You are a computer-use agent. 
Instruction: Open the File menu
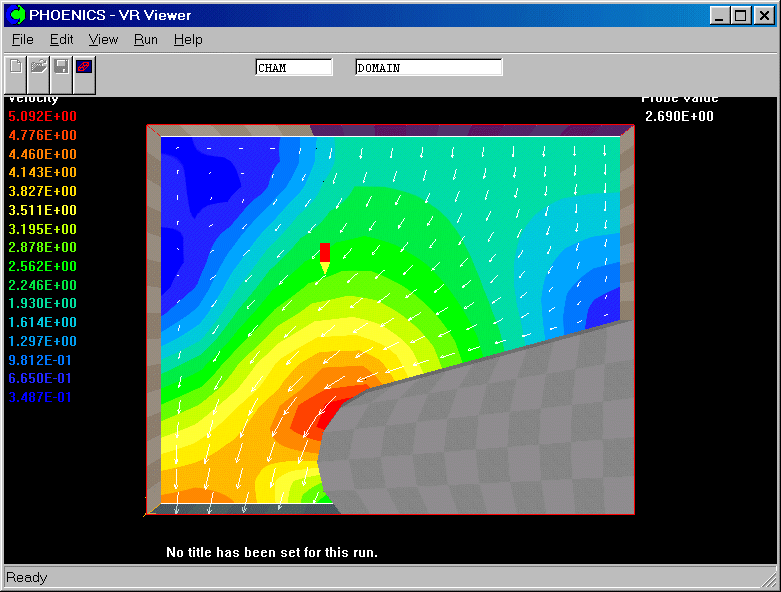coord(22,39)
